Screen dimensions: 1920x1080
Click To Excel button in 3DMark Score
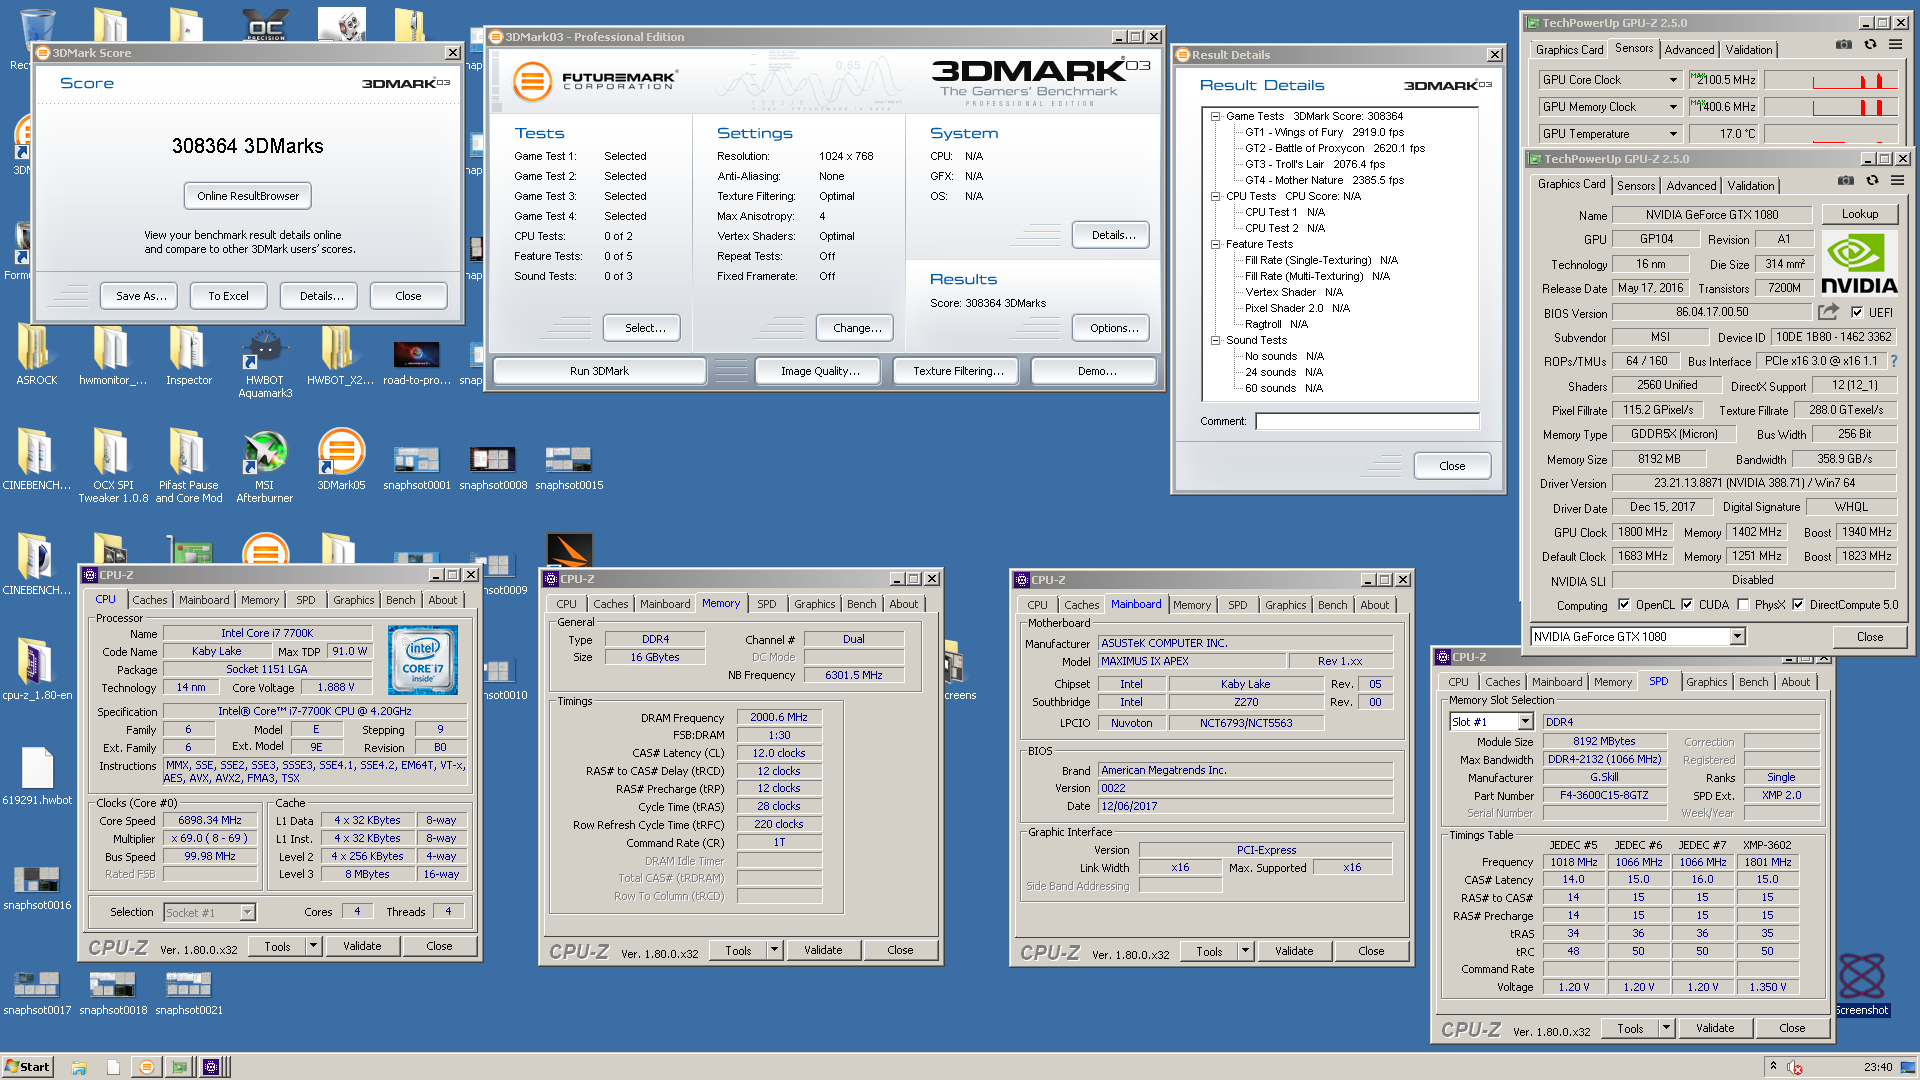(x=228, y=296)
